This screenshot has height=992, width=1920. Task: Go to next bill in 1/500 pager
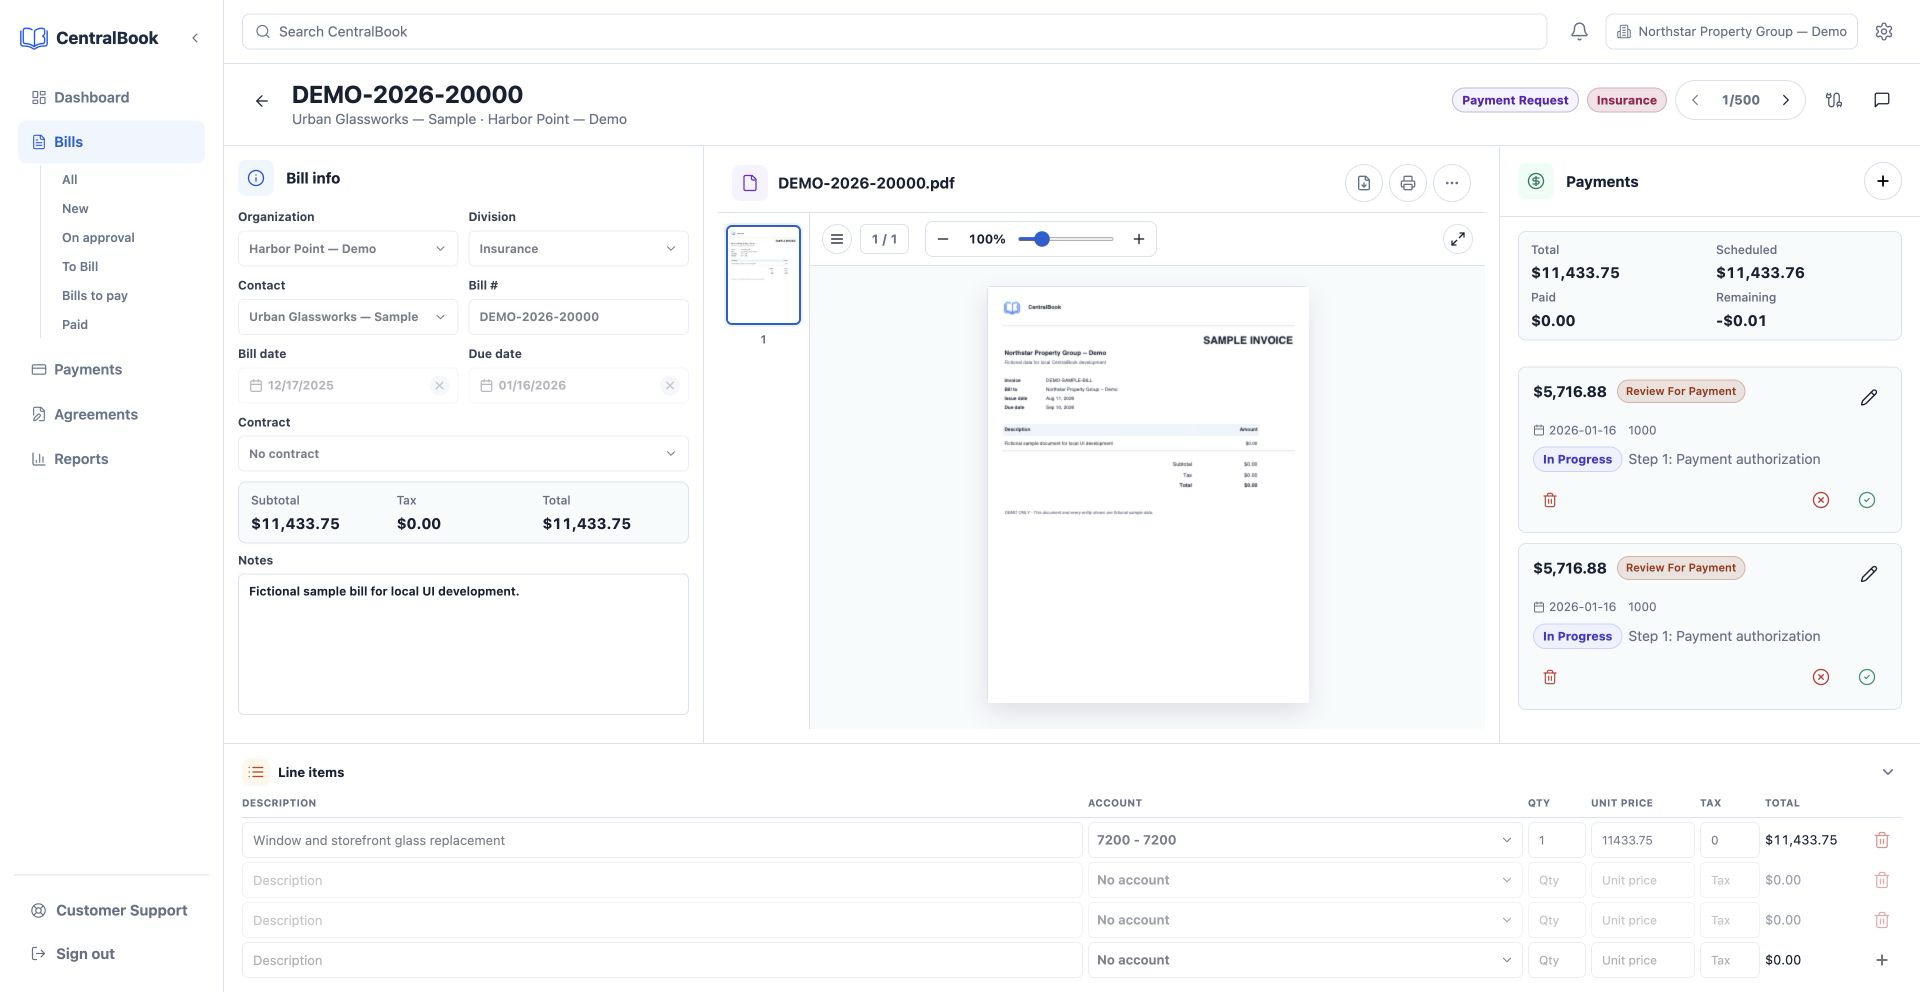[1785, 100]
